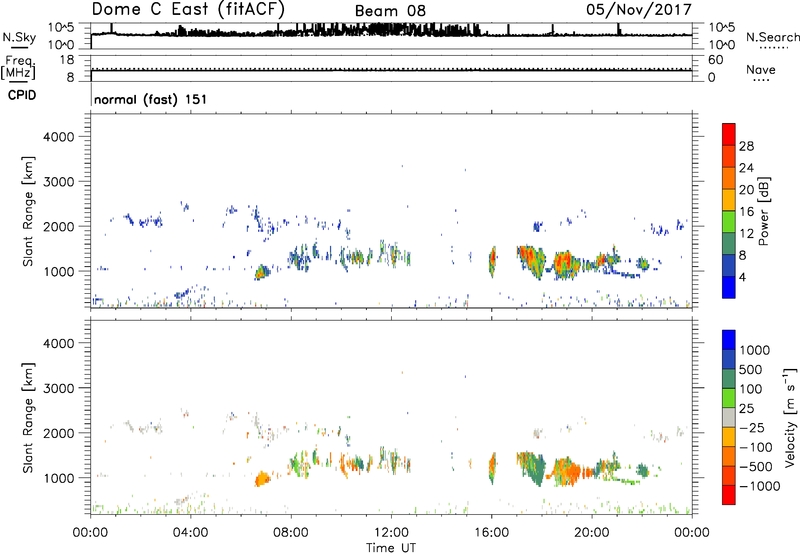Click the Nave legend label

tap(761, 69)
